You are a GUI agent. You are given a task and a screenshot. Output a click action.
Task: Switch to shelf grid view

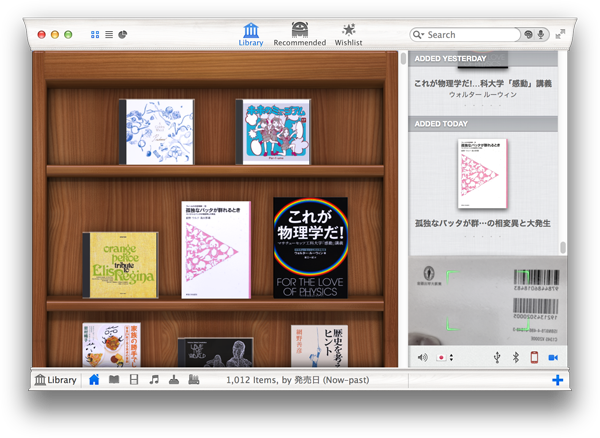pyautogui.click(x=95, y=34)
